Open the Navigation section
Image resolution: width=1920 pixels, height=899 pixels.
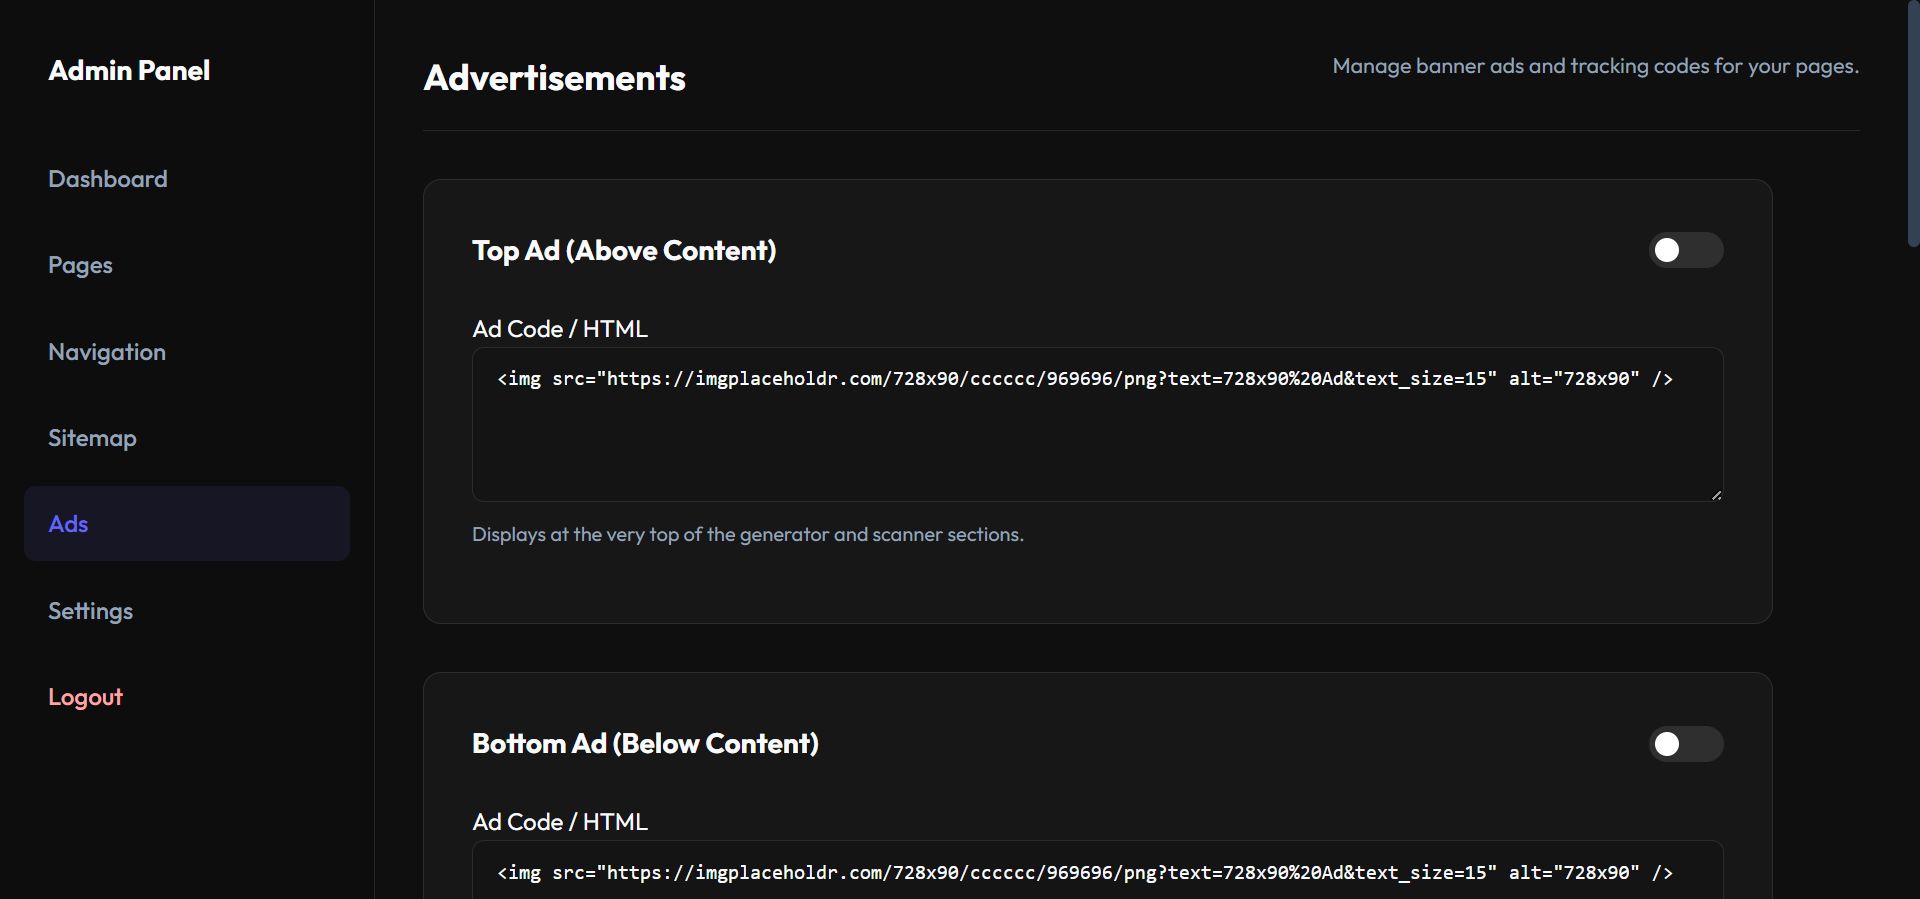[x=107, y=352]
